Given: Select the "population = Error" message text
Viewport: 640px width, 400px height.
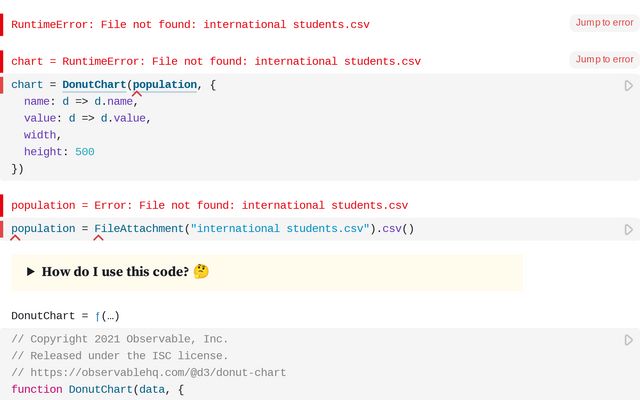Looking at the screenshot, I should click(210, 205).
